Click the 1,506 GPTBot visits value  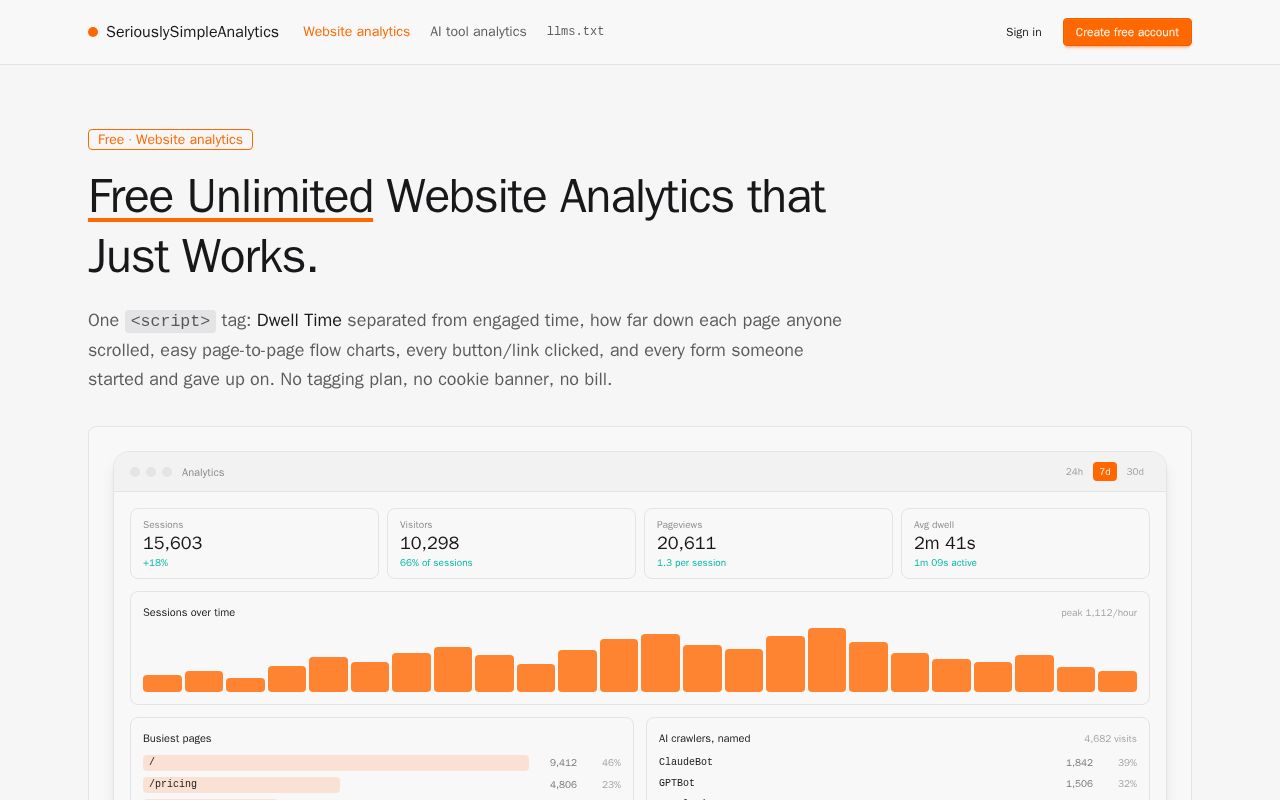1079,783
